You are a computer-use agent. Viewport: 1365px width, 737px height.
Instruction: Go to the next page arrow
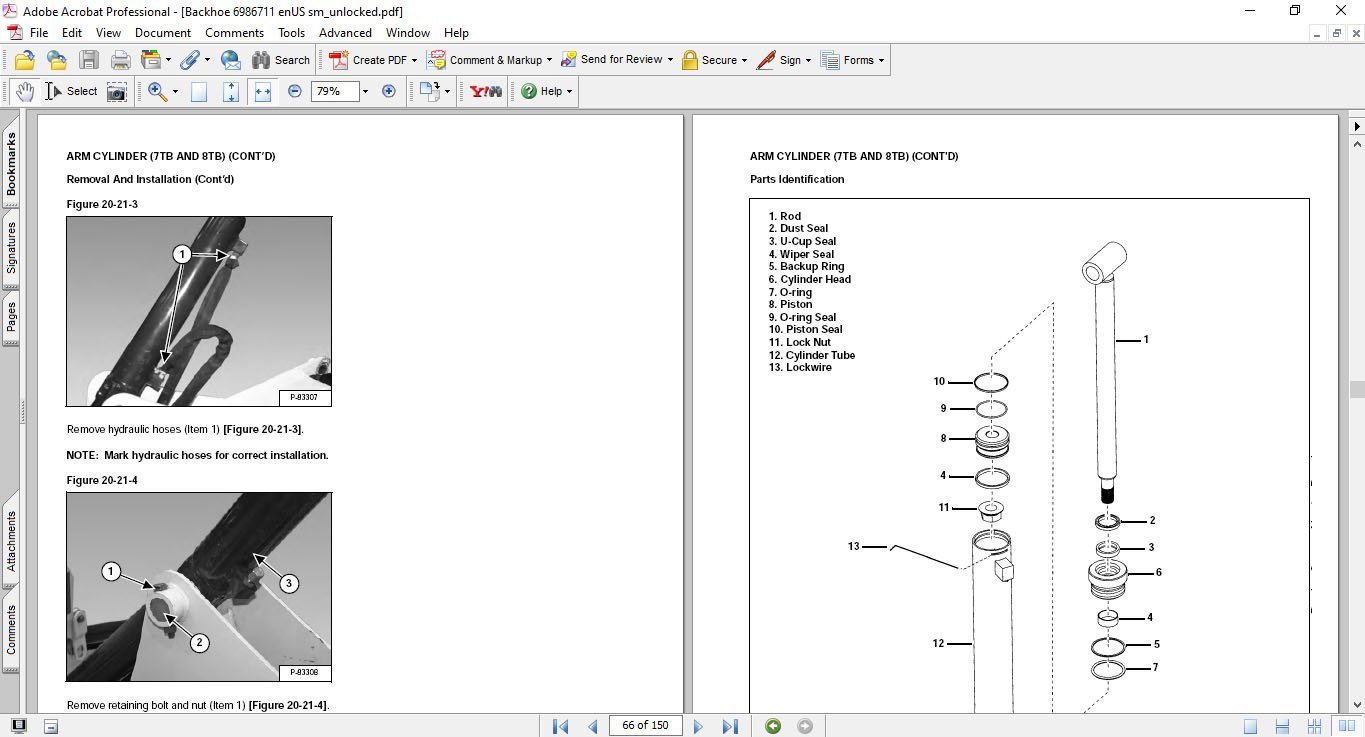point(698,726)
